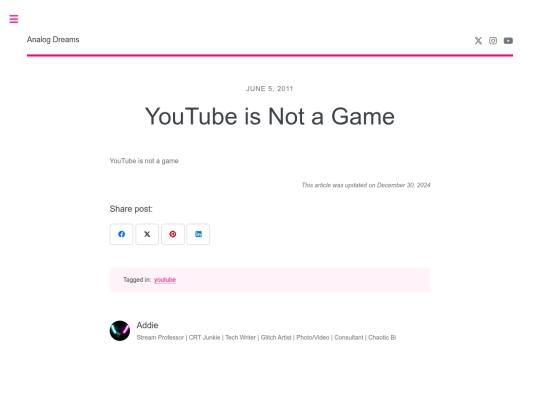Open author Addie's name link

coord(147,325)
